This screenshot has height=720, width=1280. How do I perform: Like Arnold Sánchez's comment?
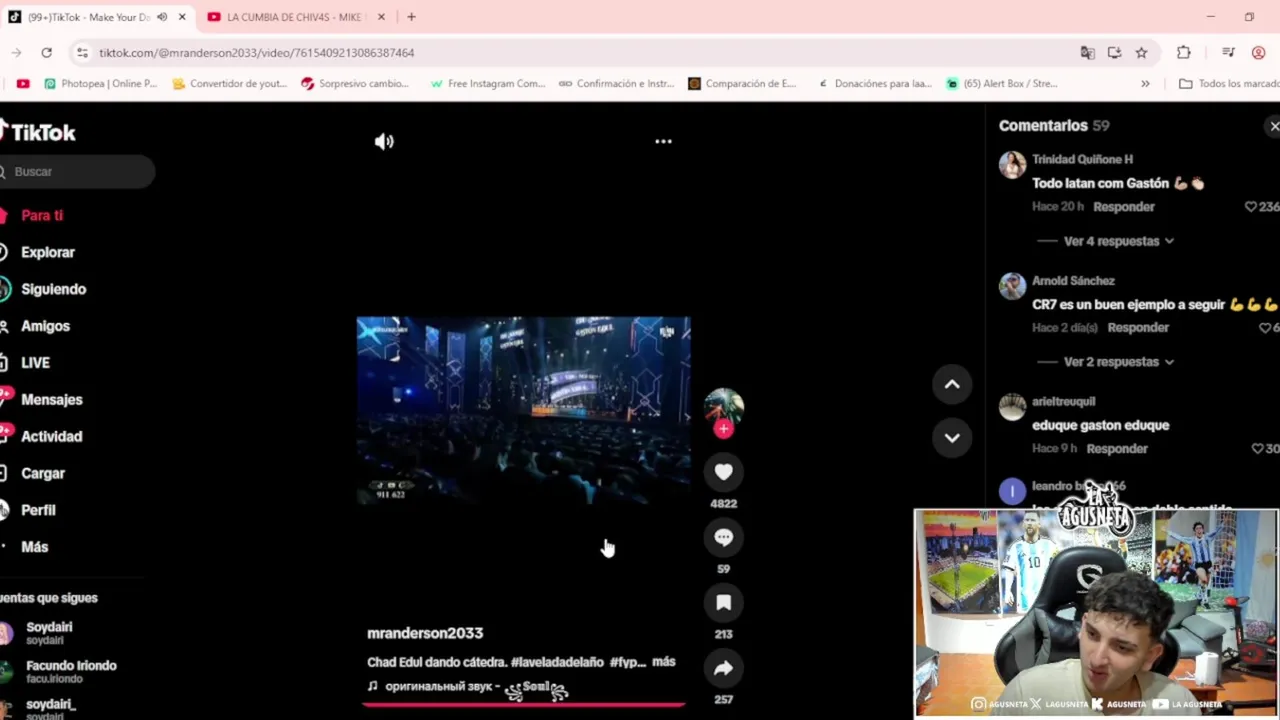pyautogui.click(x=1264, y=328)
